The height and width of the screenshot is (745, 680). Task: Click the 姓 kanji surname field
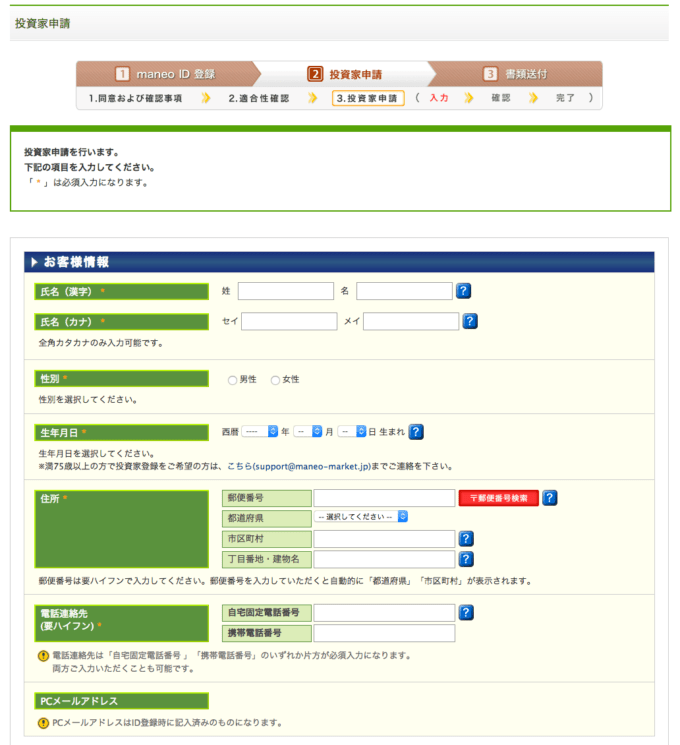(x=286, y=291)
